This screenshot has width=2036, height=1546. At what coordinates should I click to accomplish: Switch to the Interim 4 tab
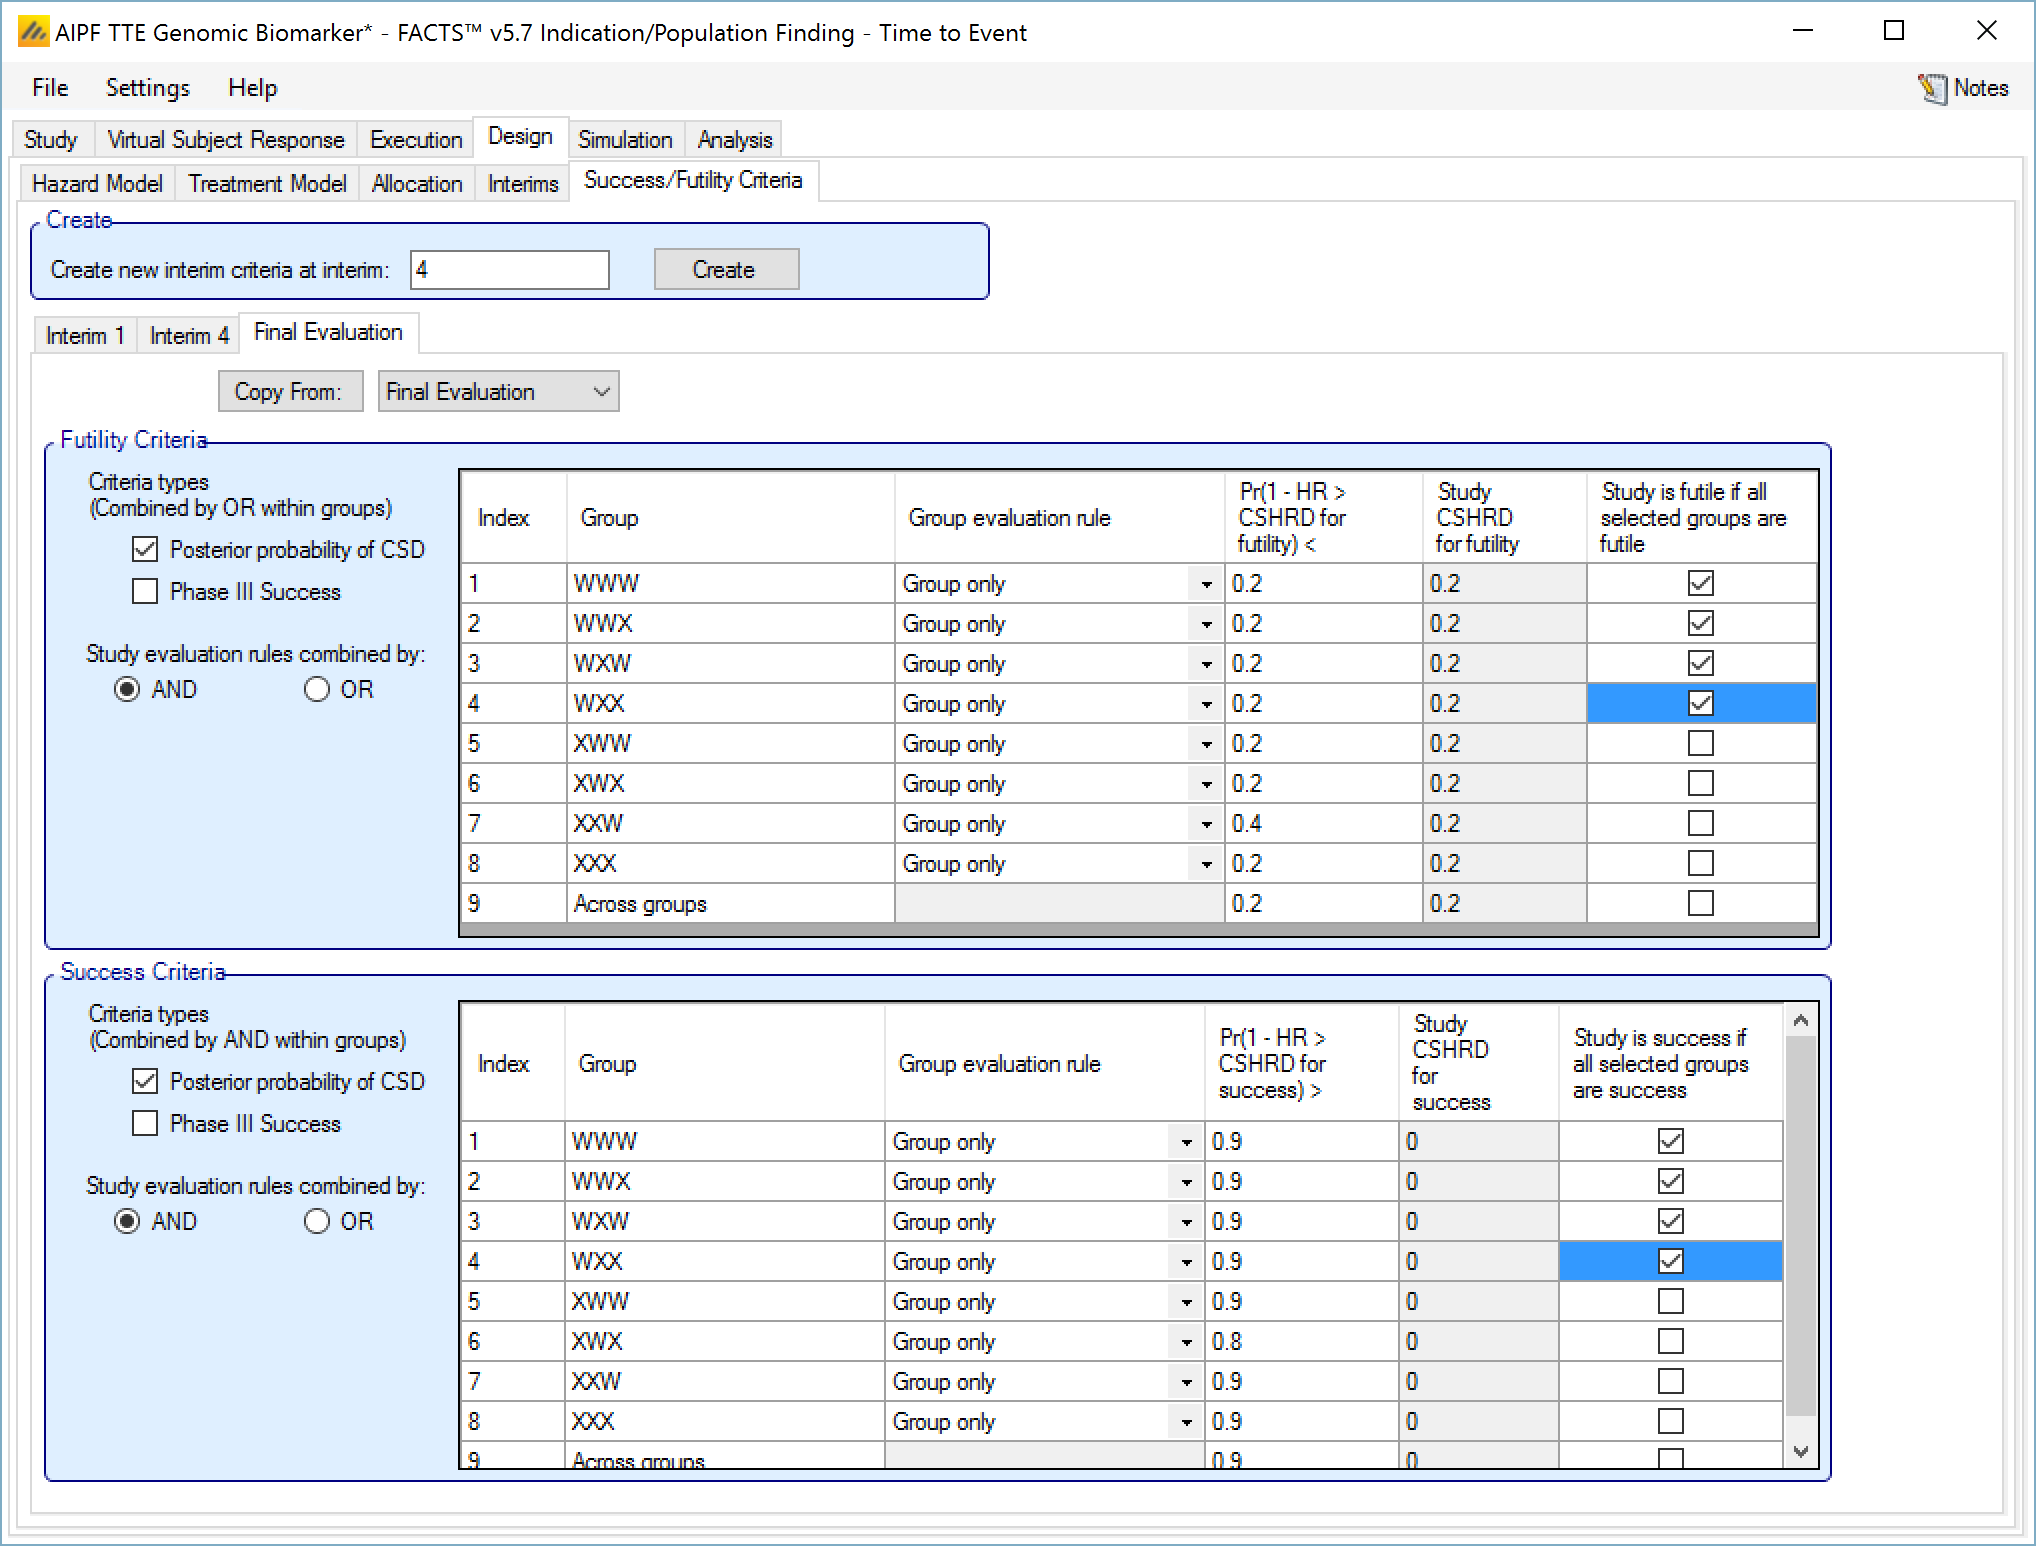click(189, 336)
